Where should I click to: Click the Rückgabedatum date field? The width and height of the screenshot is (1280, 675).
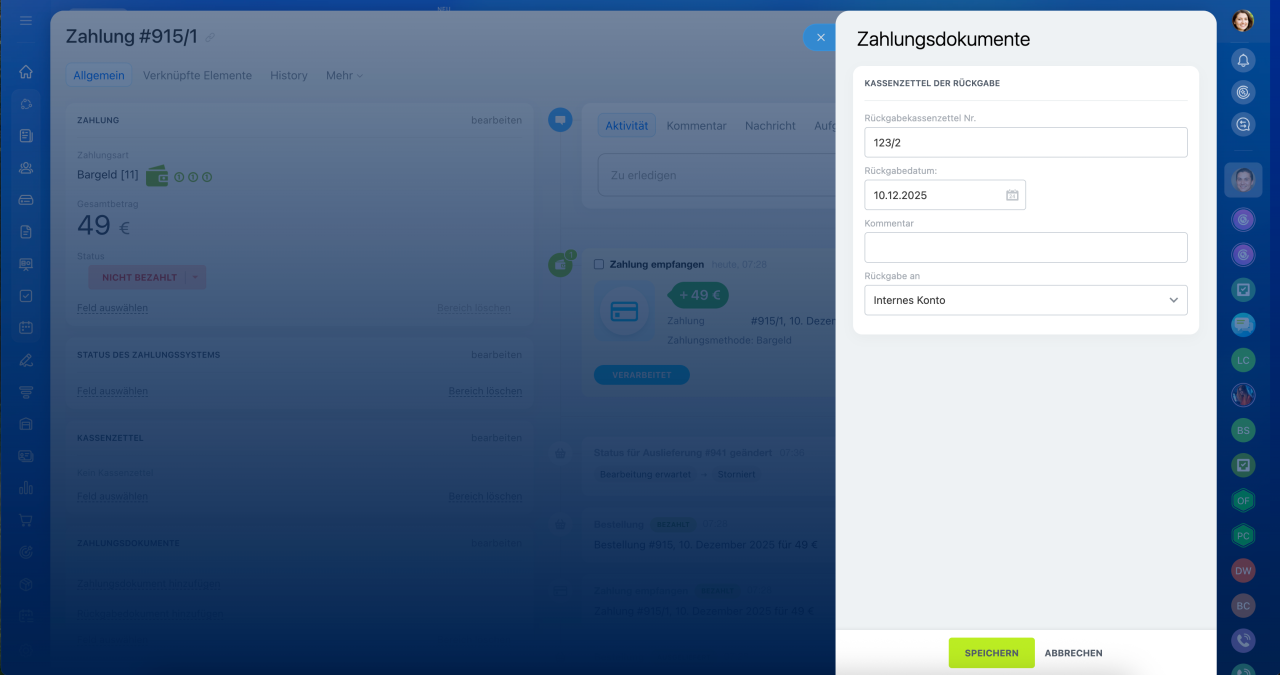(x=945, y=195)
